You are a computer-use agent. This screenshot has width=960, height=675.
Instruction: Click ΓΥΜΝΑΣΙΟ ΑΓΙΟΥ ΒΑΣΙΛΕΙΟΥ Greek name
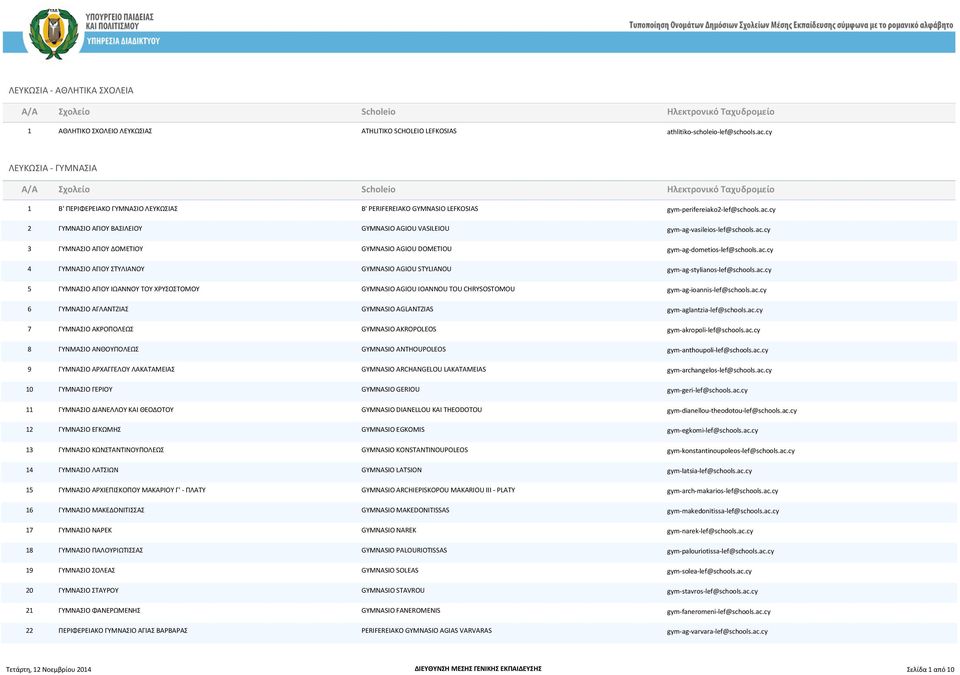[100, 228]
